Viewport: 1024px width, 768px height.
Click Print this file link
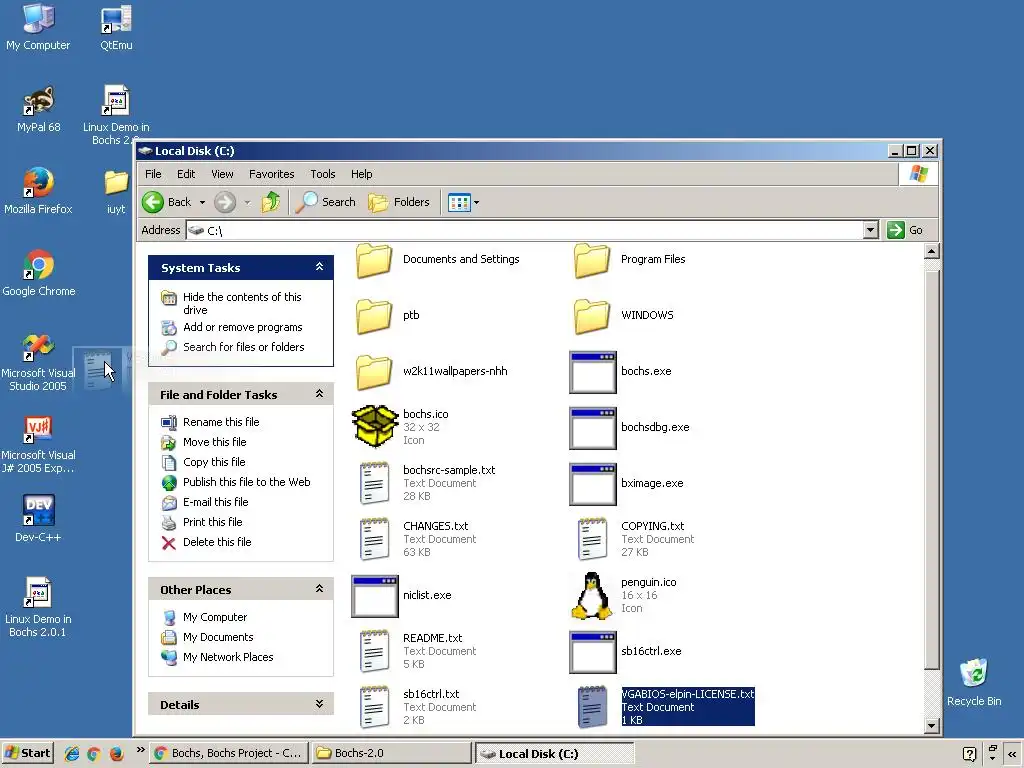[212, 522]
